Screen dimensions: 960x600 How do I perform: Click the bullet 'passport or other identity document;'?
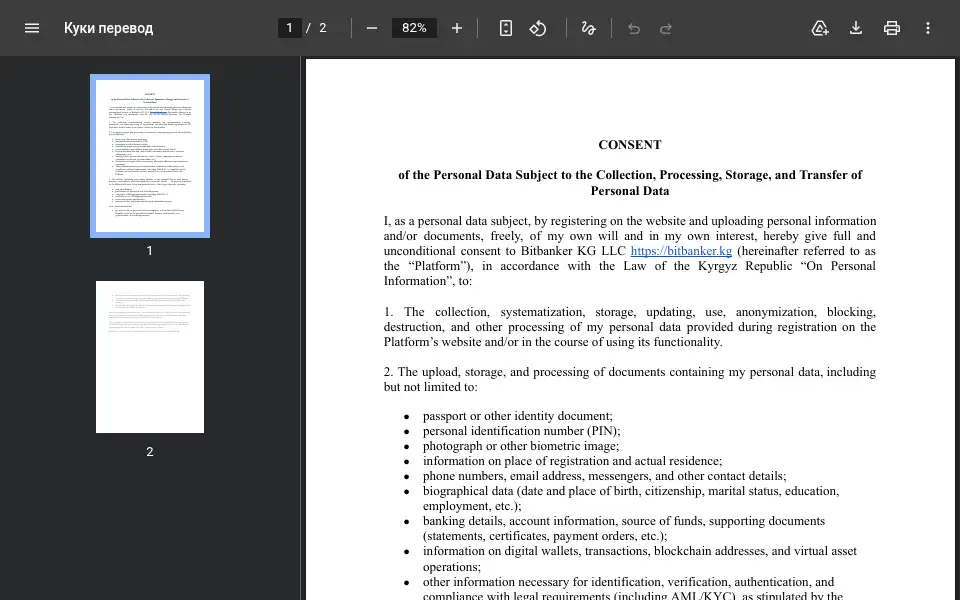(x=517, y=416)
